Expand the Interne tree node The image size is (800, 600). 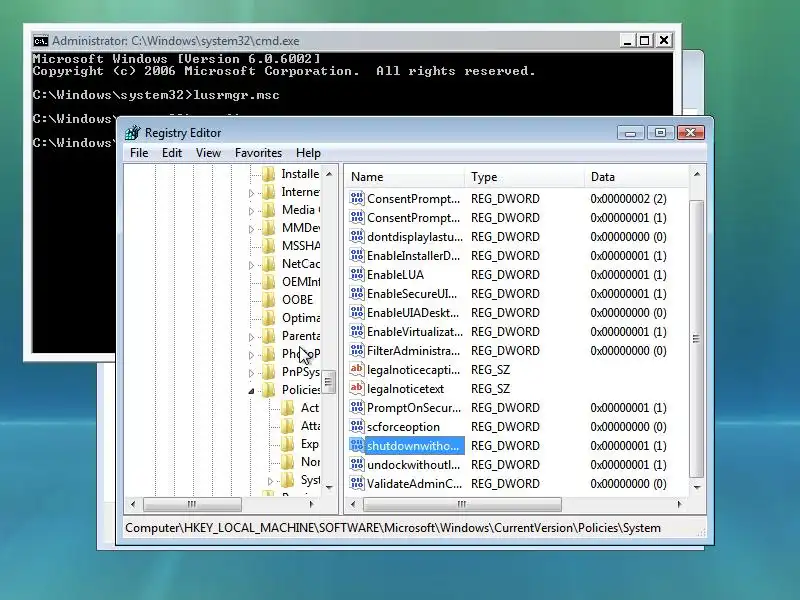tap(251, 193)
